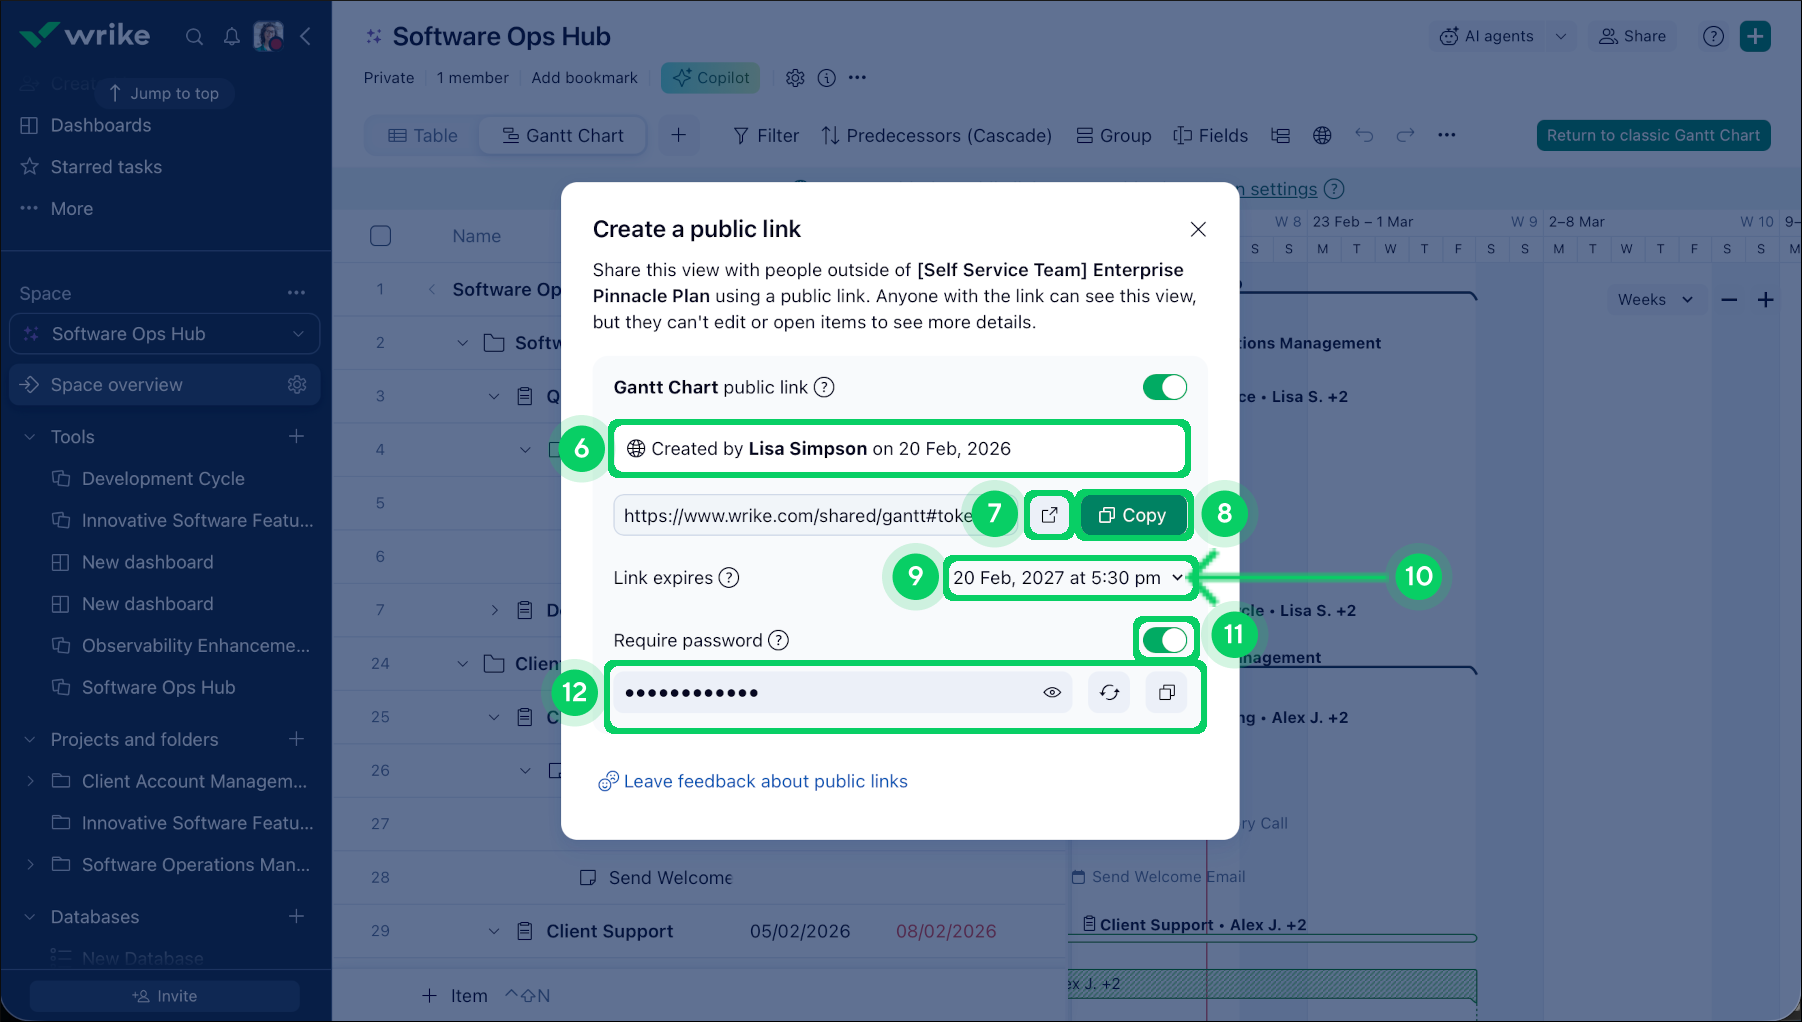This screenshot has width=1802, height=1022.
Task: Open the Weeks timescale dropdown
Action: click(1654, 300)
